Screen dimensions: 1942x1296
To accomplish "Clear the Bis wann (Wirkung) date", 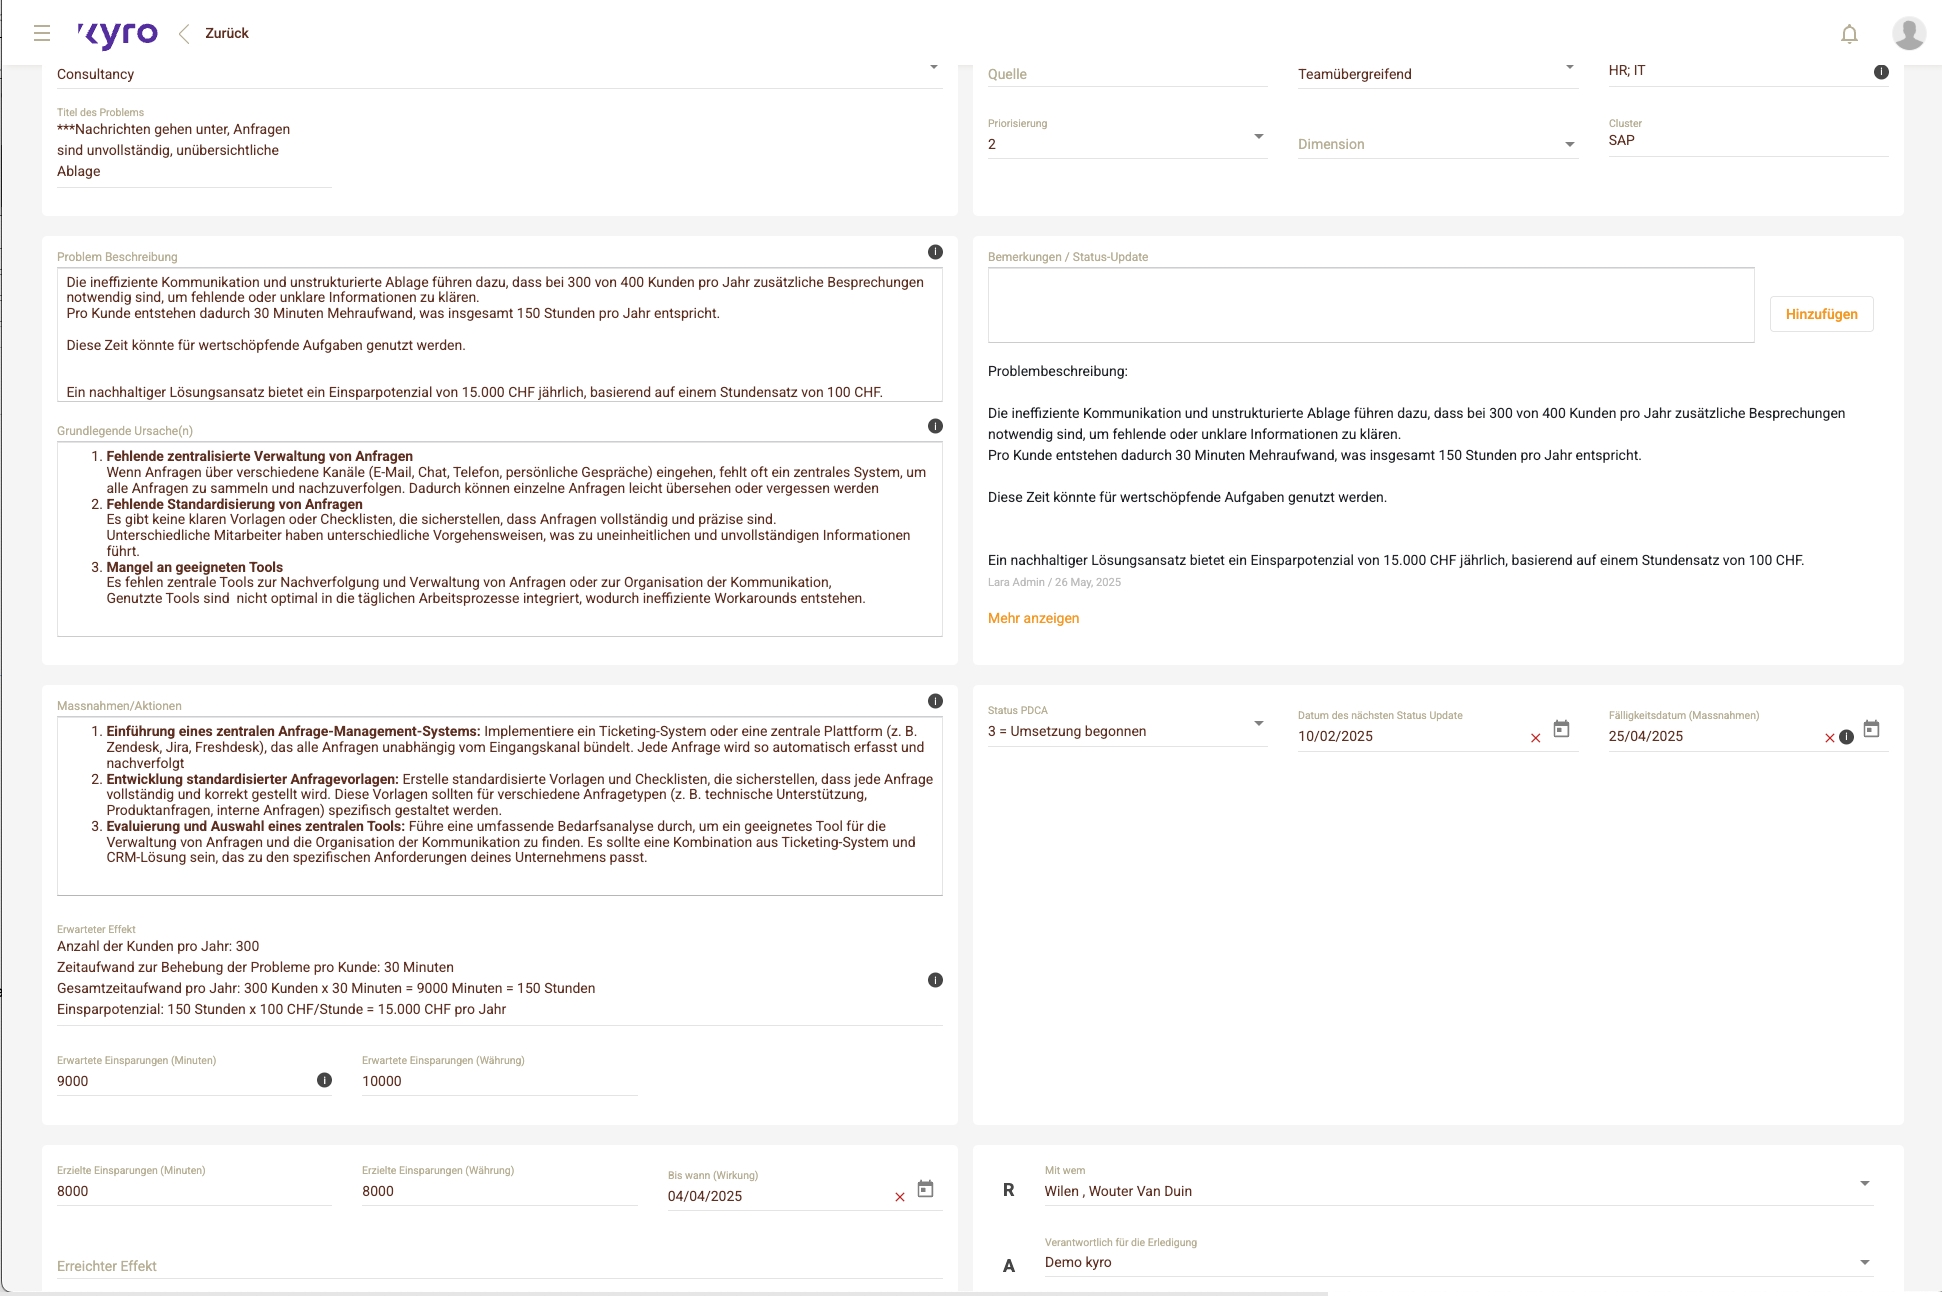I will coord(899,1197).
